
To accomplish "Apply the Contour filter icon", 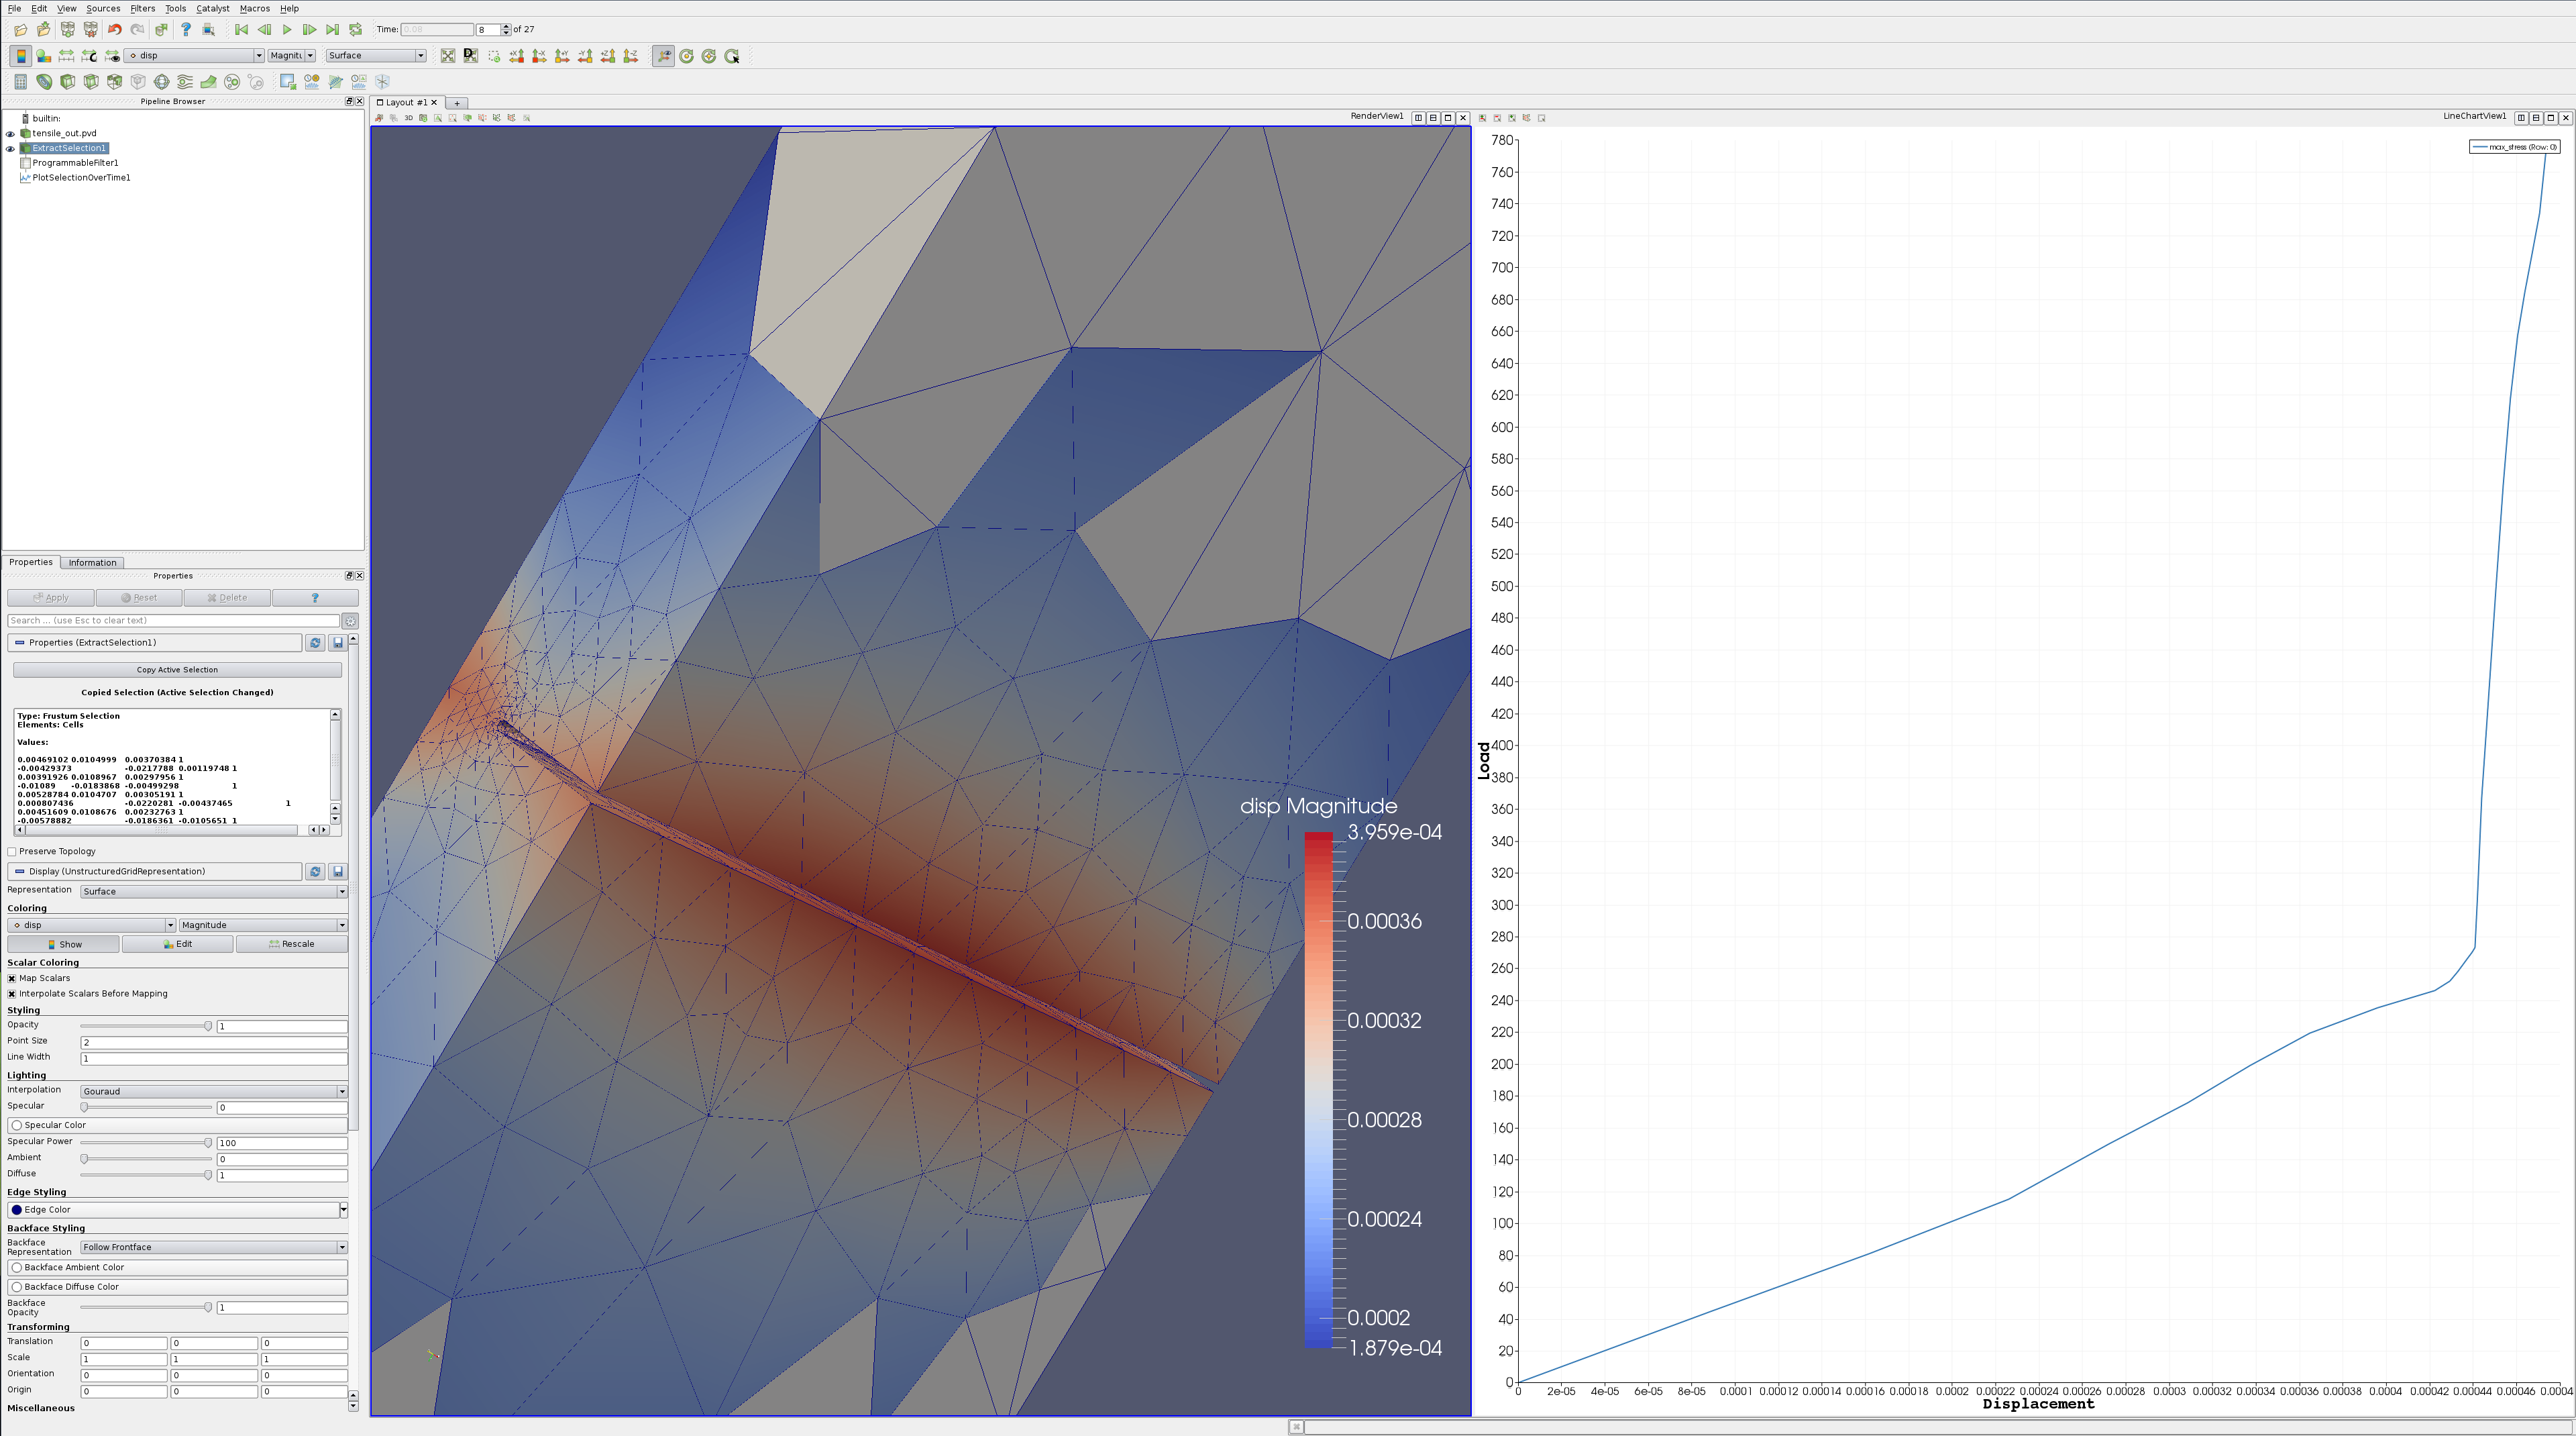I will (x=44, y=82).
